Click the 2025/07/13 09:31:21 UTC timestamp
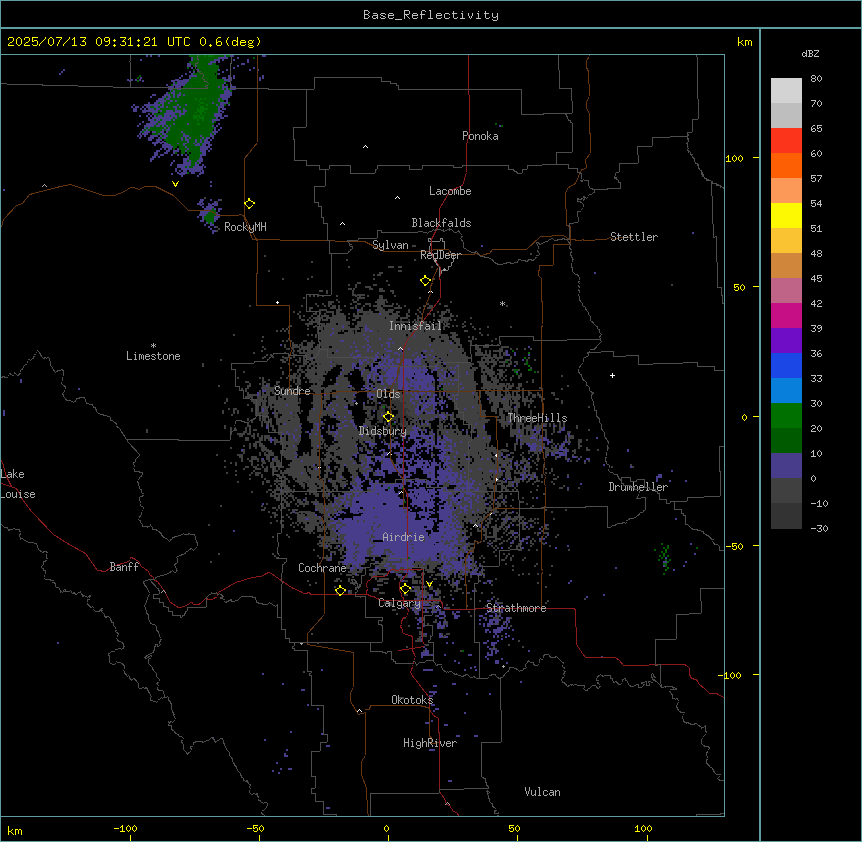Viewport: 862px width, 842px height. coord(98,42)
